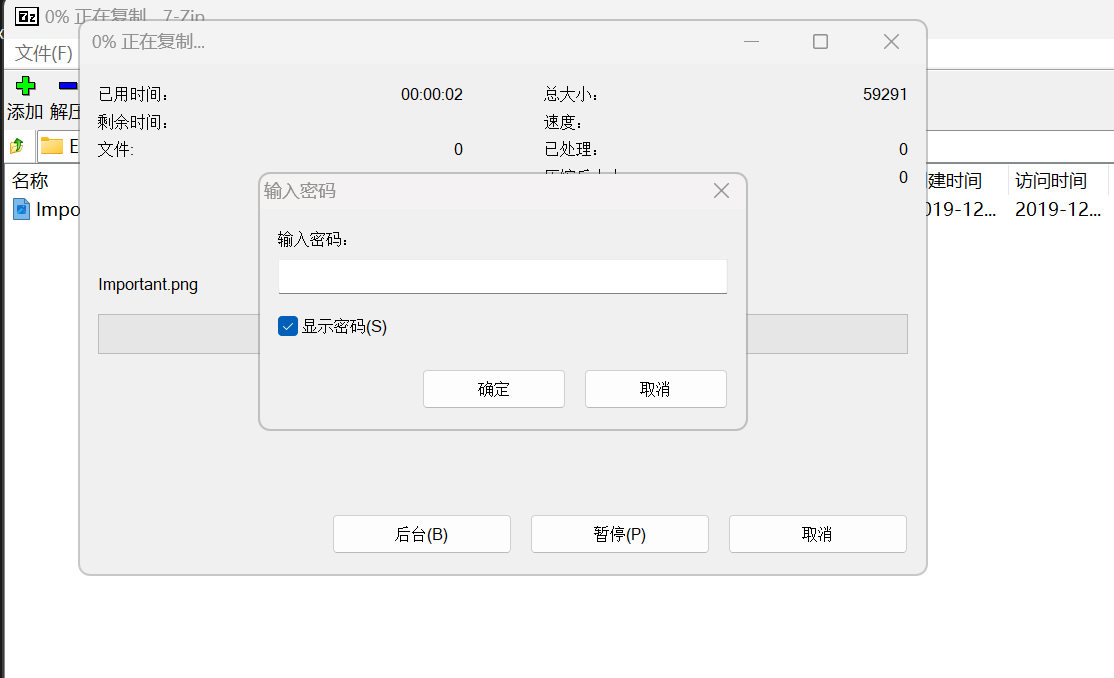The height and width of the screenshot is (678, 1114).
Task: Close the 正在复制 progress window
Action: pos(891,42)
